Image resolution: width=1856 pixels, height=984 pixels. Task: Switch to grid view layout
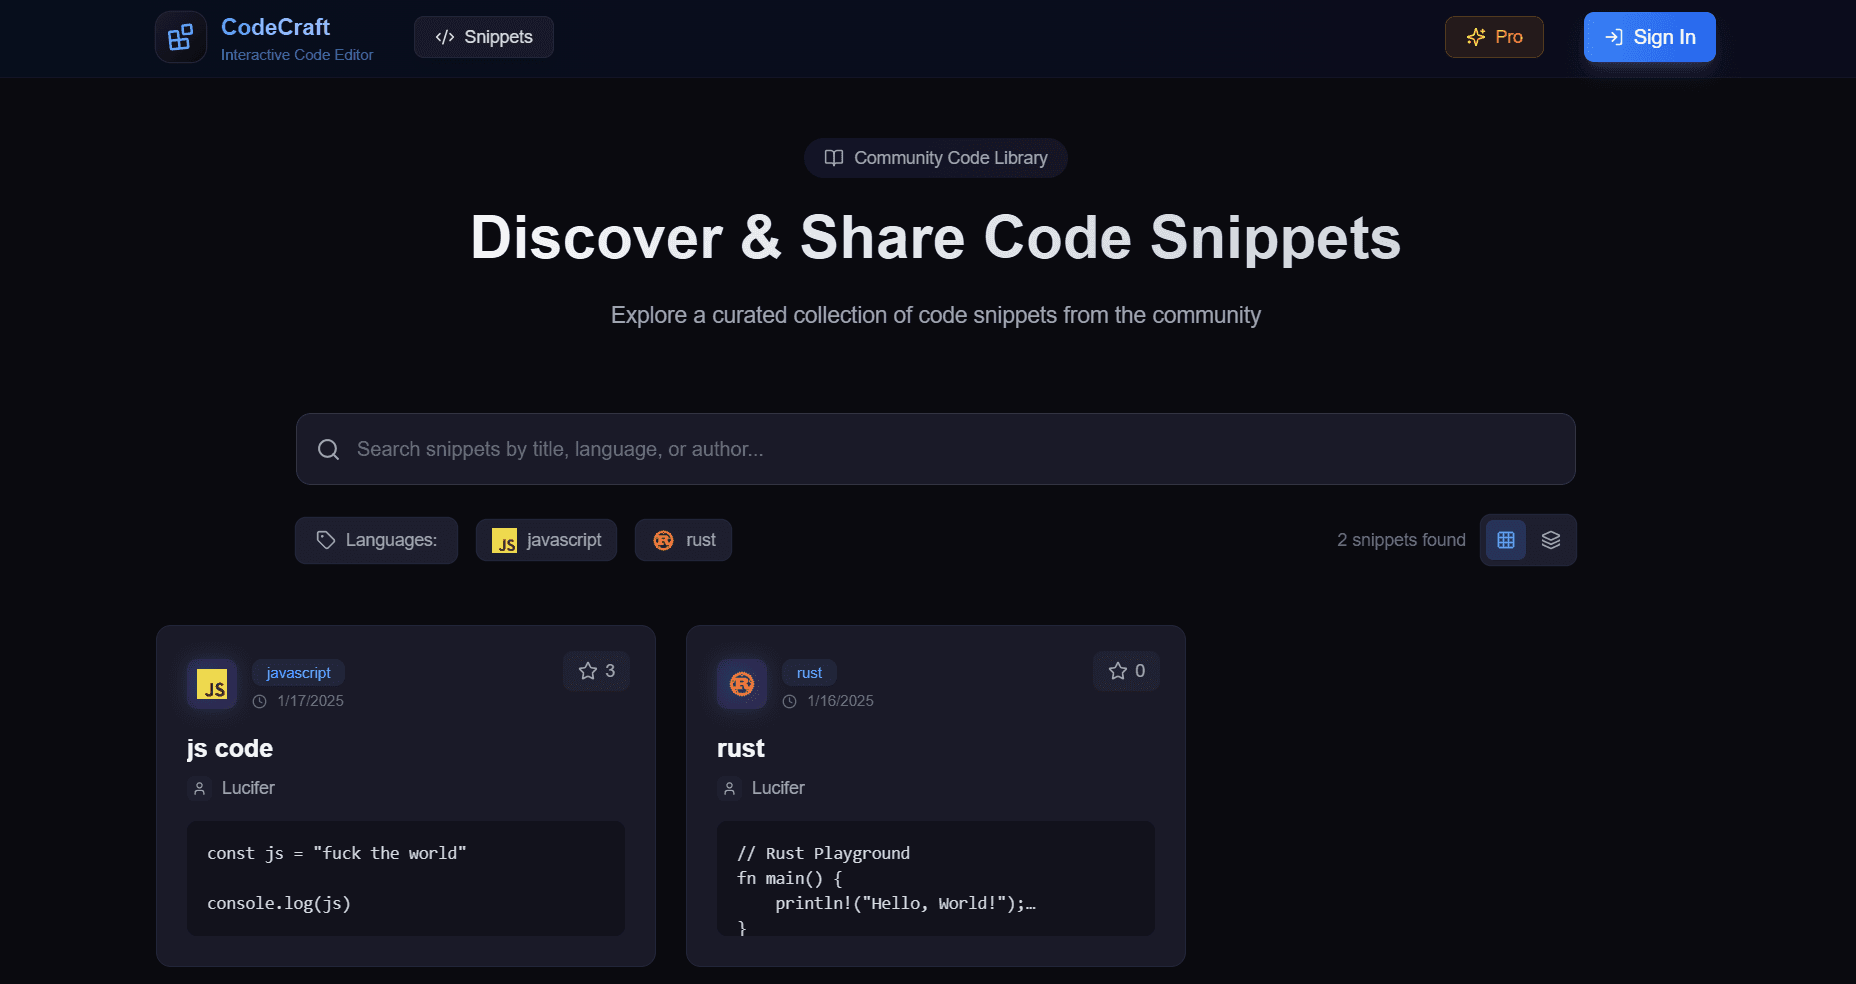pos(1505,540)
